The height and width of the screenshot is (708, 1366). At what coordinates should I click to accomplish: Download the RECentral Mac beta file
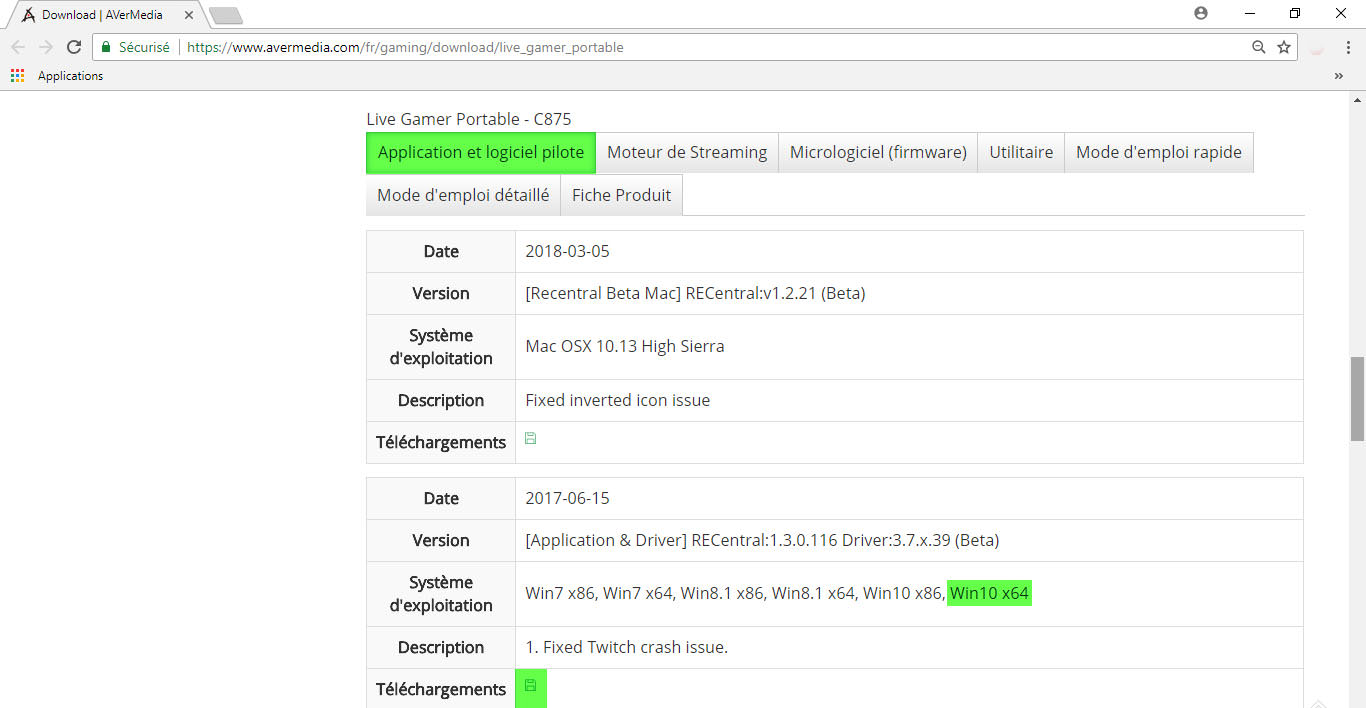point(530,439)
